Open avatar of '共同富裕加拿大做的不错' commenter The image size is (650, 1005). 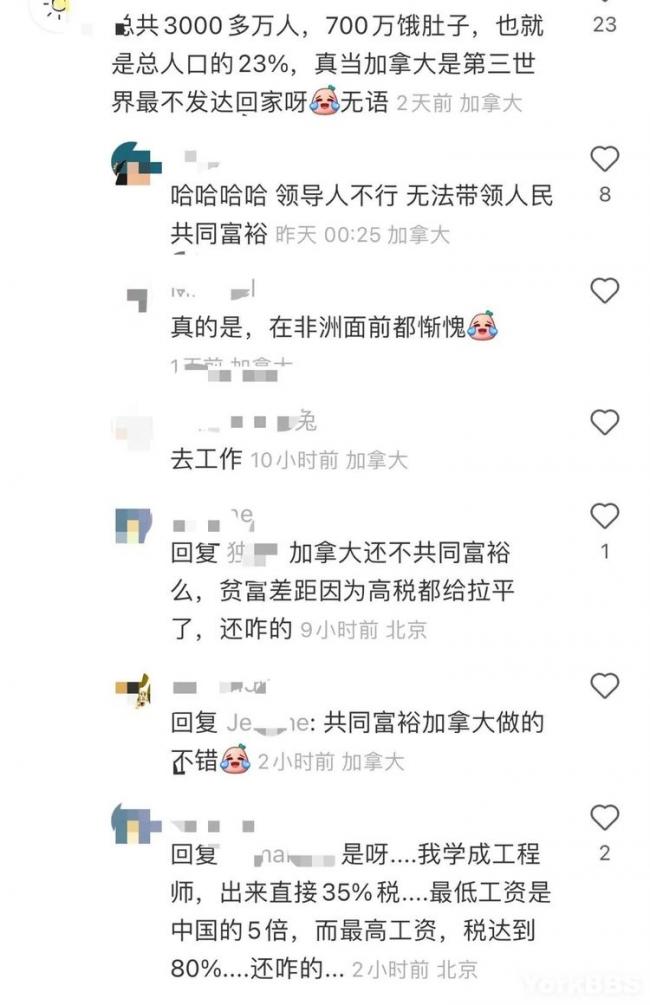pyautogui.click(x=134, y=692)
